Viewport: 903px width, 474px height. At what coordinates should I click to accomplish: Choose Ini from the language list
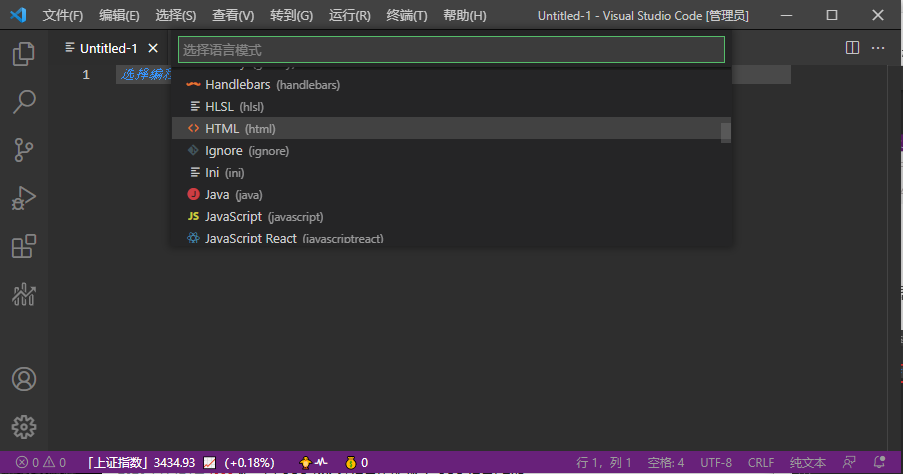pos(452,173)
